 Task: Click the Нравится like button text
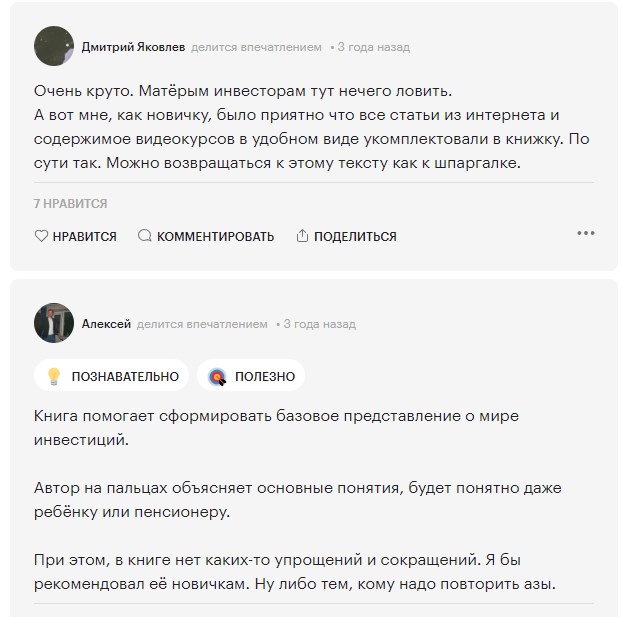pyautogui.click(x=84, y=237)
